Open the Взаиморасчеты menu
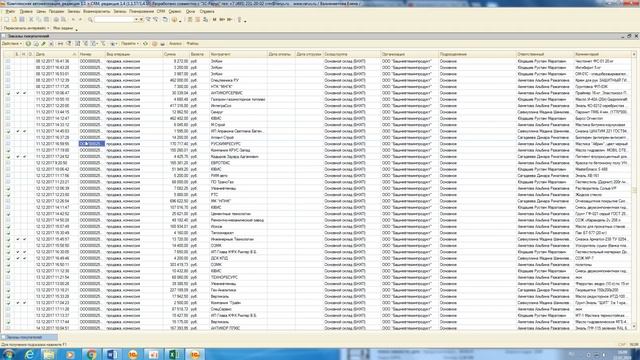Viewport: 640px width, 360px height. 97,11
